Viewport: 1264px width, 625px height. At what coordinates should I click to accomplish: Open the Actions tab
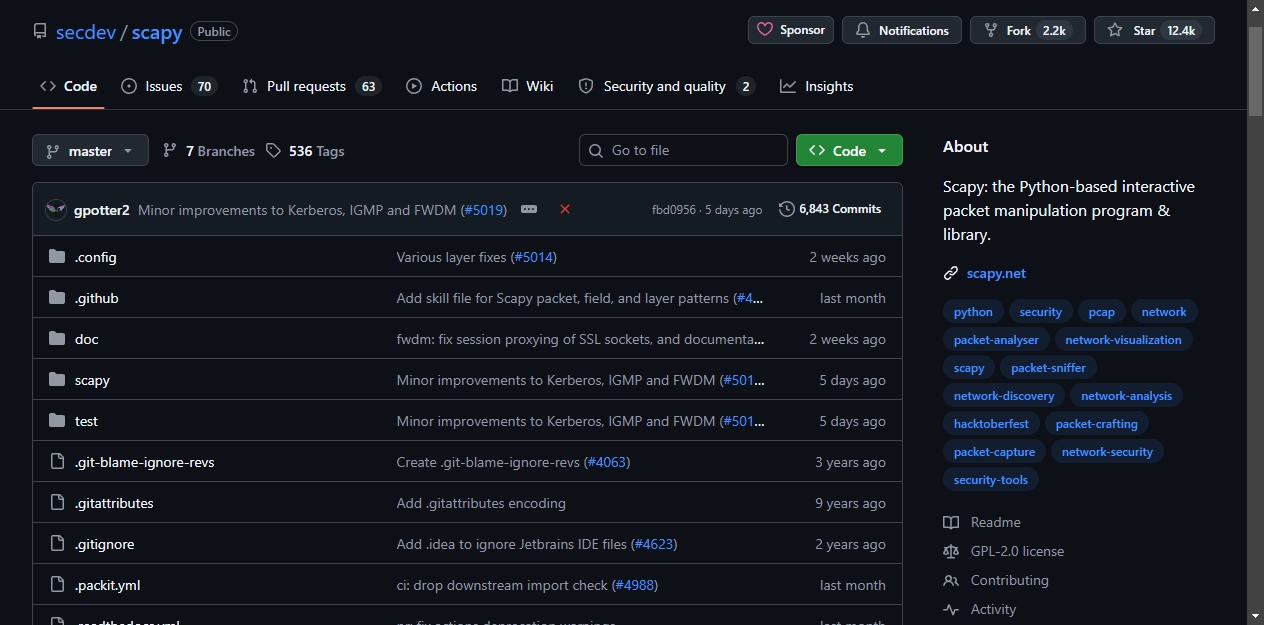(441, 86)
